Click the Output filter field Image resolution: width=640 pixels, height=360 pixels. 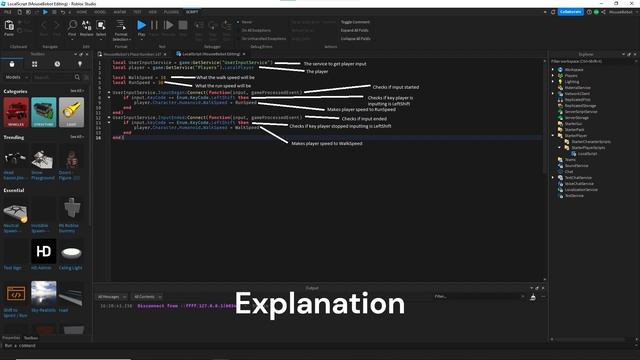point(478,297)
